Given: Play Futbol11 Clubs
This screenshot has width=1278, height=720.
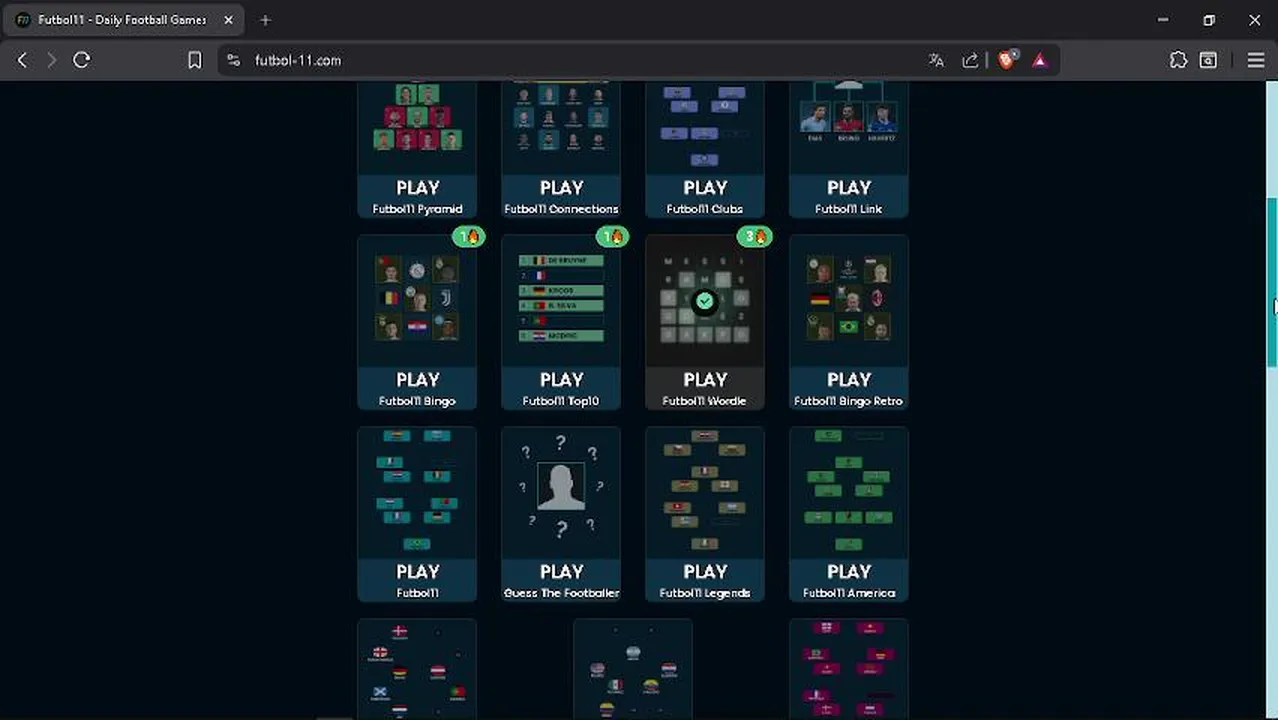Looking at the screenshot, I should (705, 187).
